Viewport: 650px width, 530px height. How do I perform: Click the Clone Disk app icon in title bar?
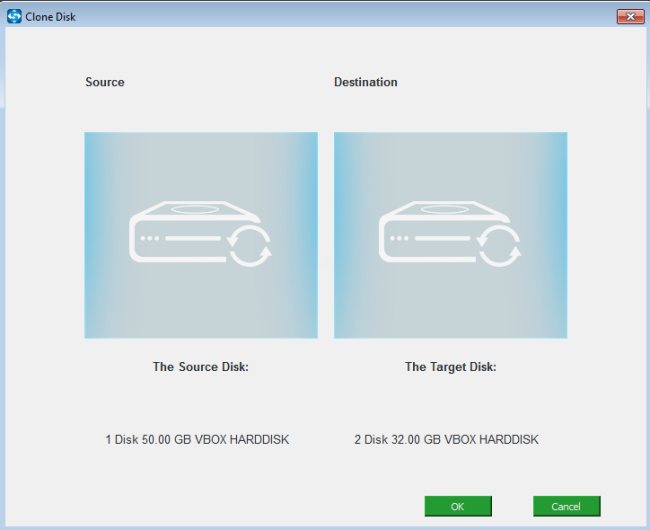pyautogui.click(x=14, y=16)
